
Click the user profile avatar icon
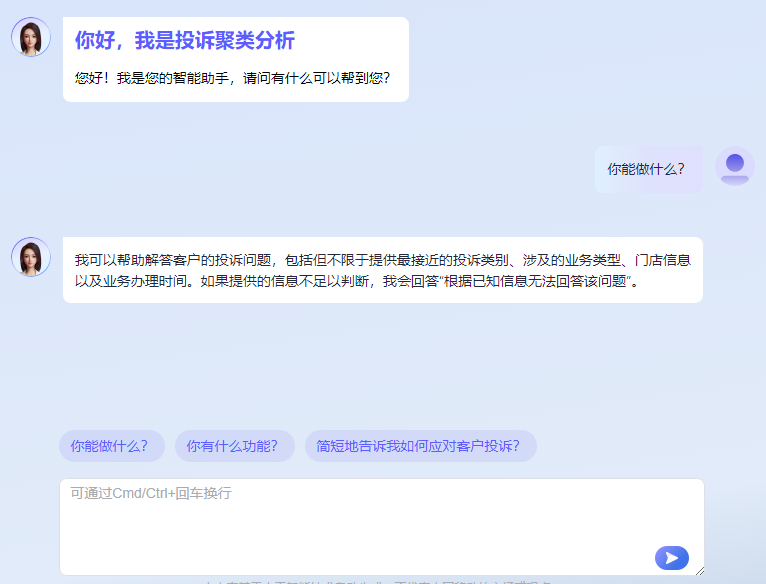coord(735,167)
